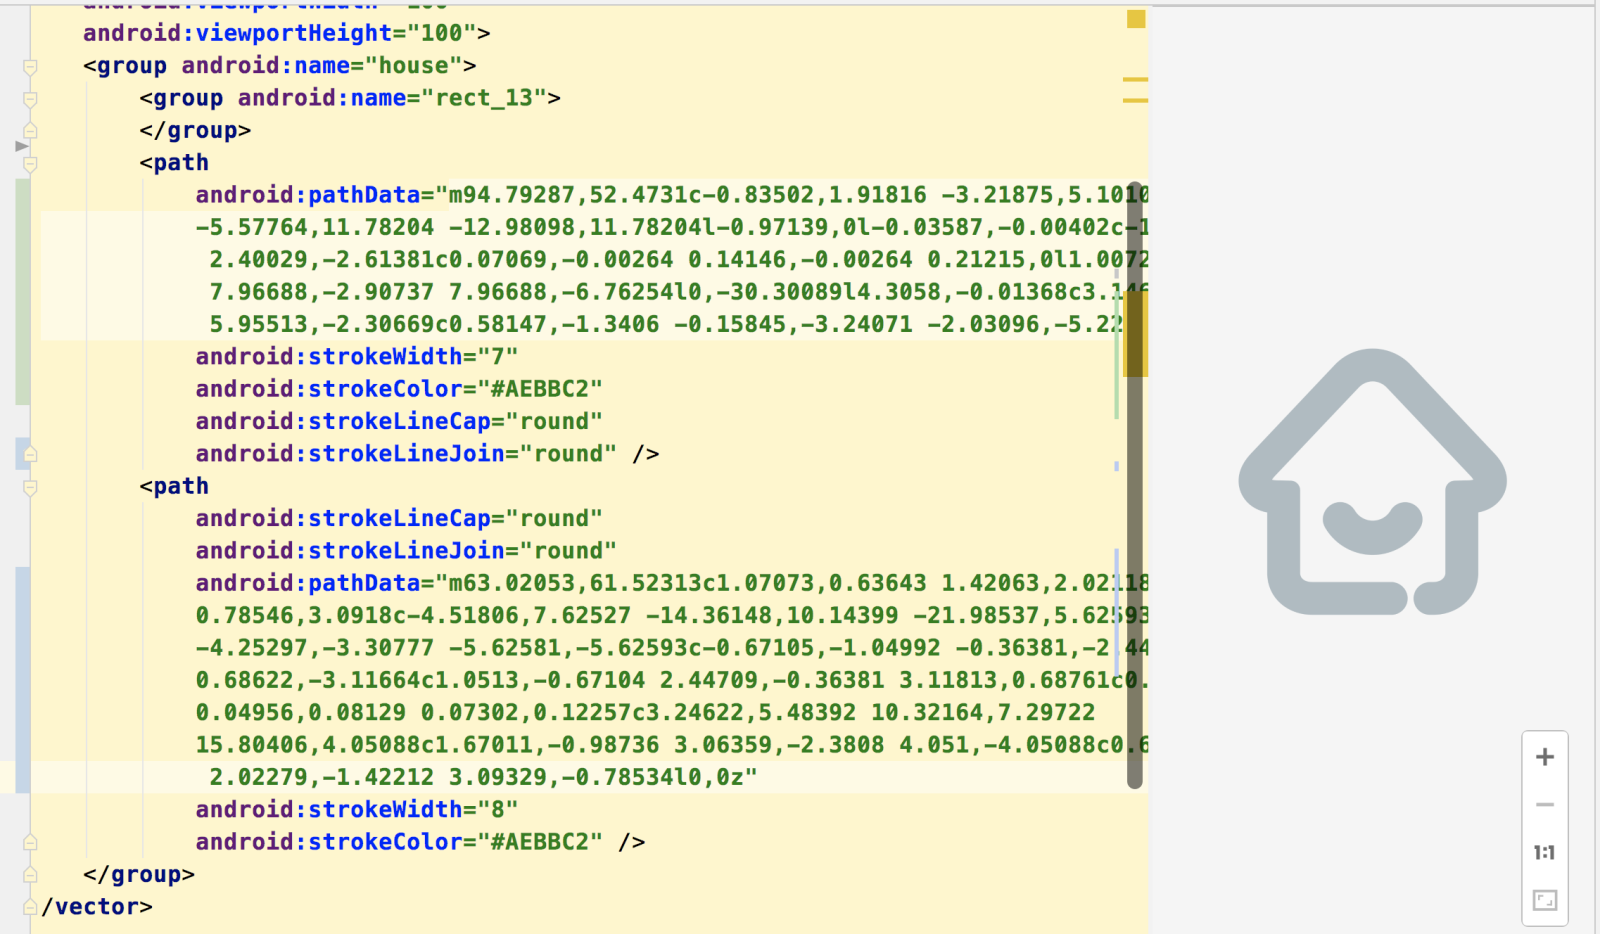Zoom in on the vector preview

pos(1544,757)
